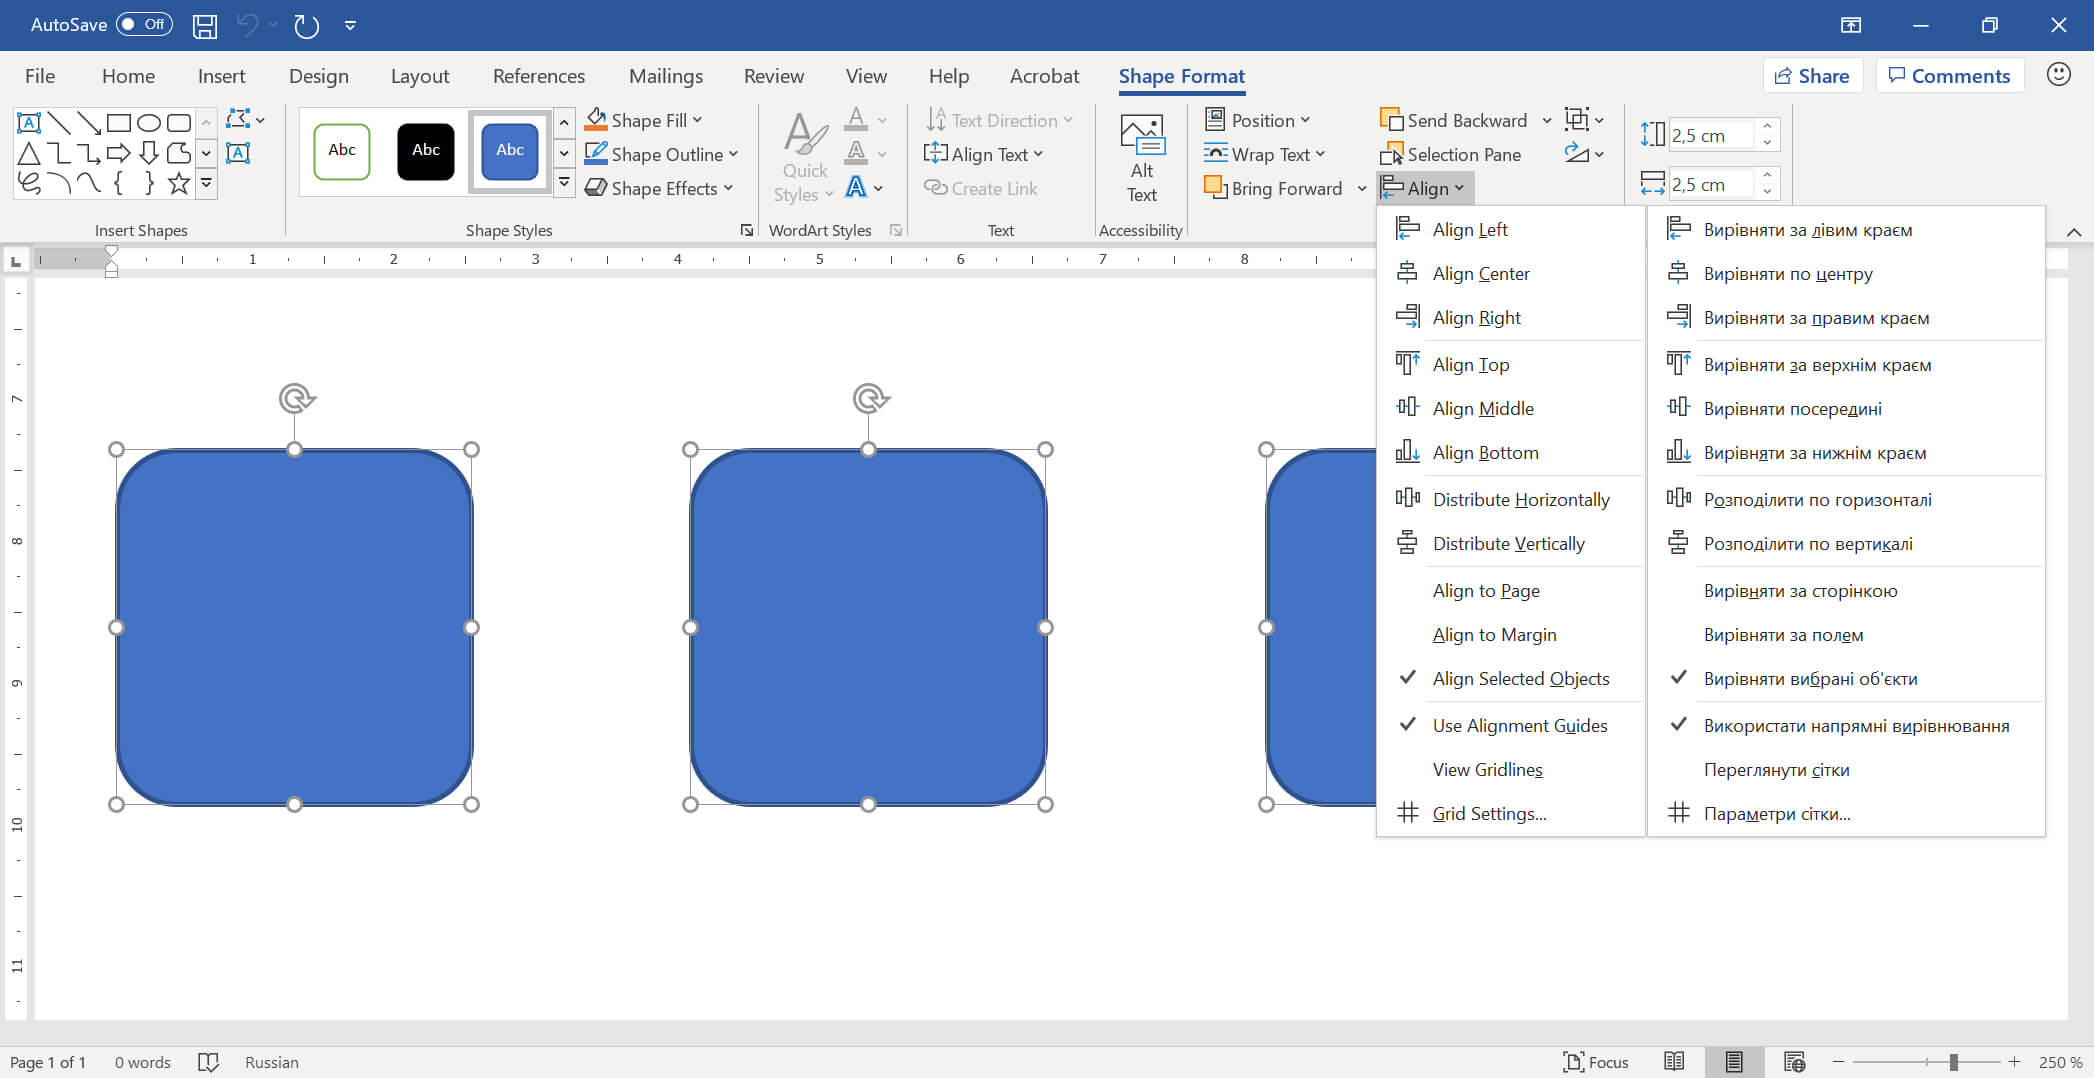Toggle Align Selected Objects option
This screenshot has width=2094, height=1078.
pyautogui.click(x=1520, y=679)
